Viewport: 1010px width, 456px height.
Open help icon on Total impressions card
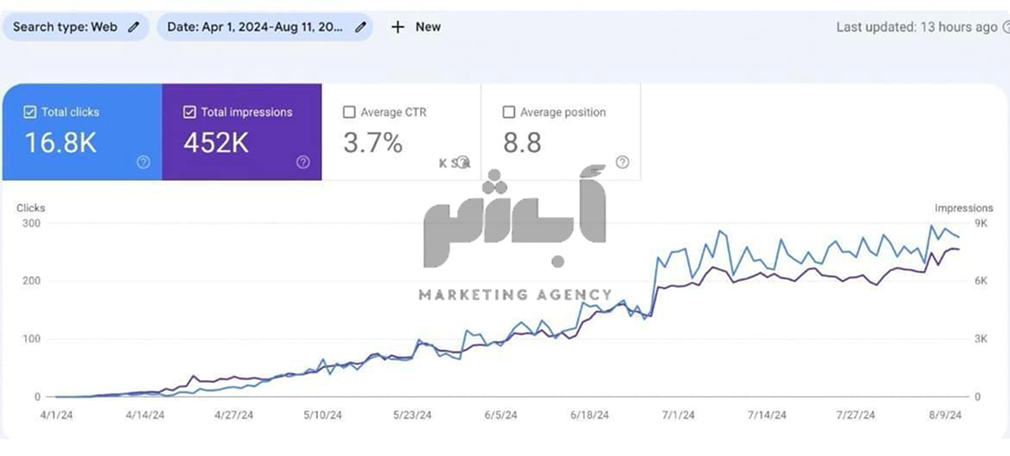tap(303, 162)
